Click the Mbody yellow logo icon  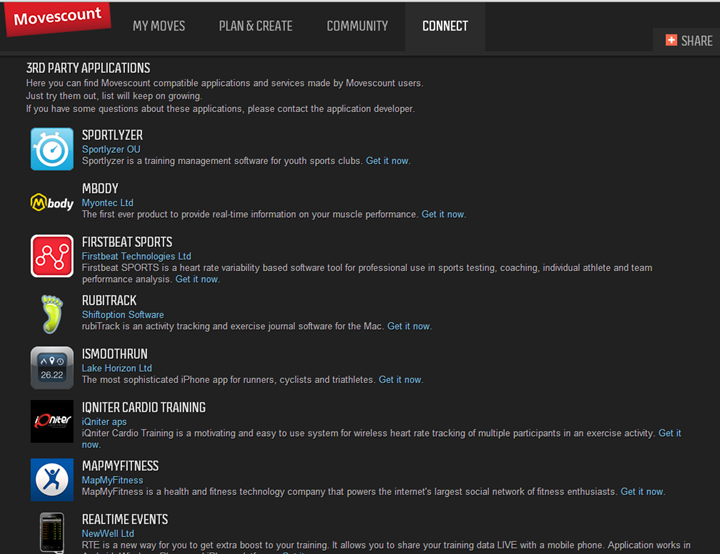tap(52, 203)
